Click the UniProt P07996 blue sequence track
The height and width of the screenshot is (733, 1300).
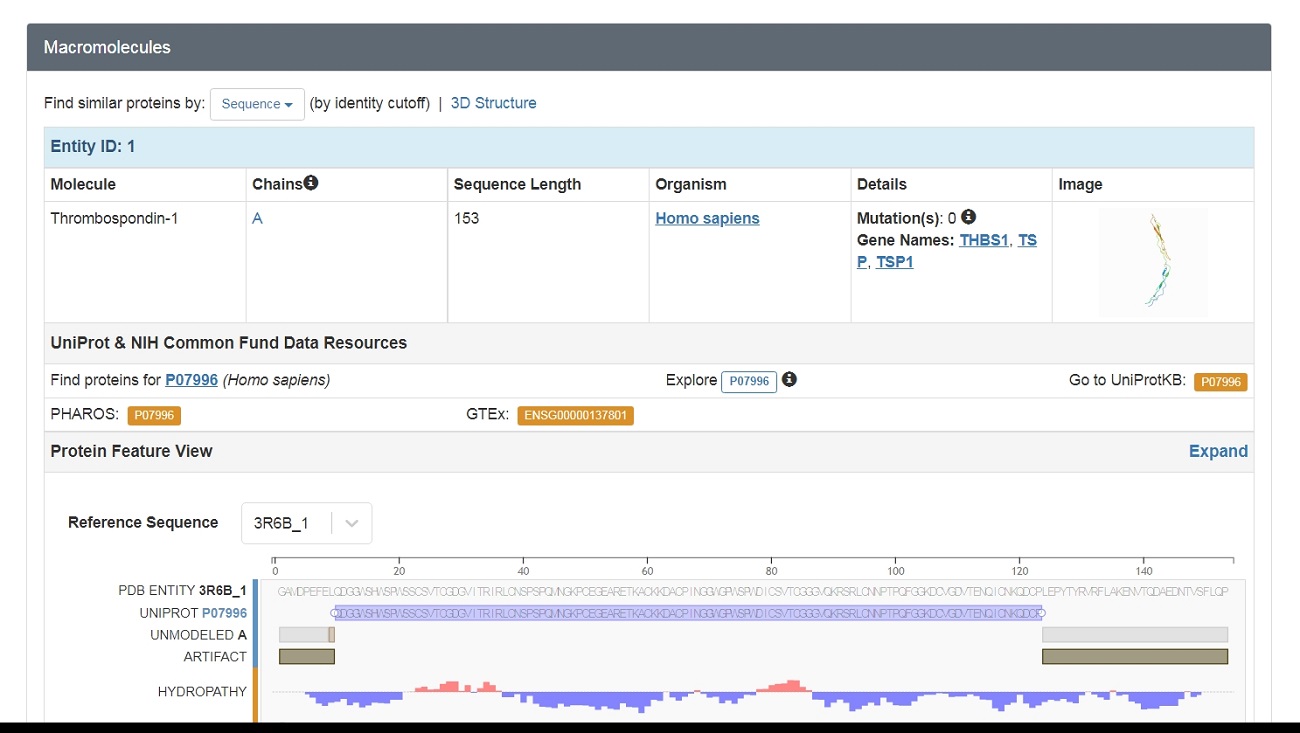[688, 613]
